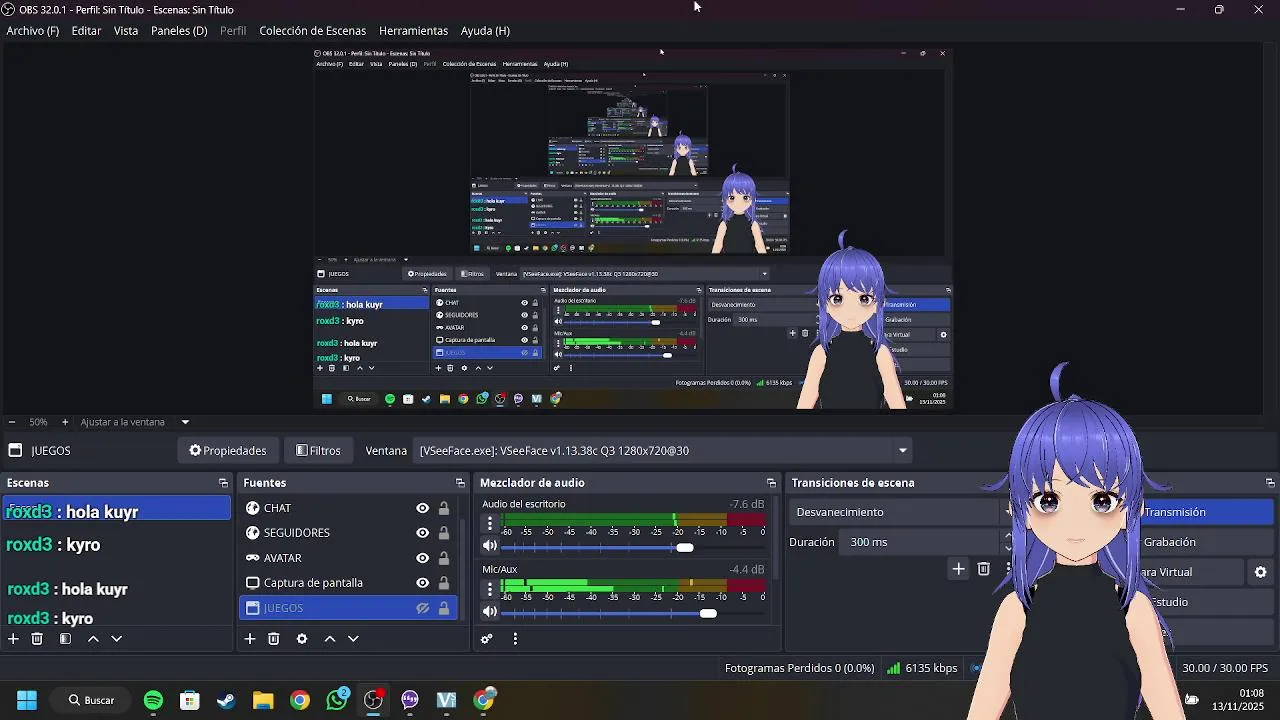
Task: Open source properties gear in Fuentes panel
Action: [x=302, y=639]
